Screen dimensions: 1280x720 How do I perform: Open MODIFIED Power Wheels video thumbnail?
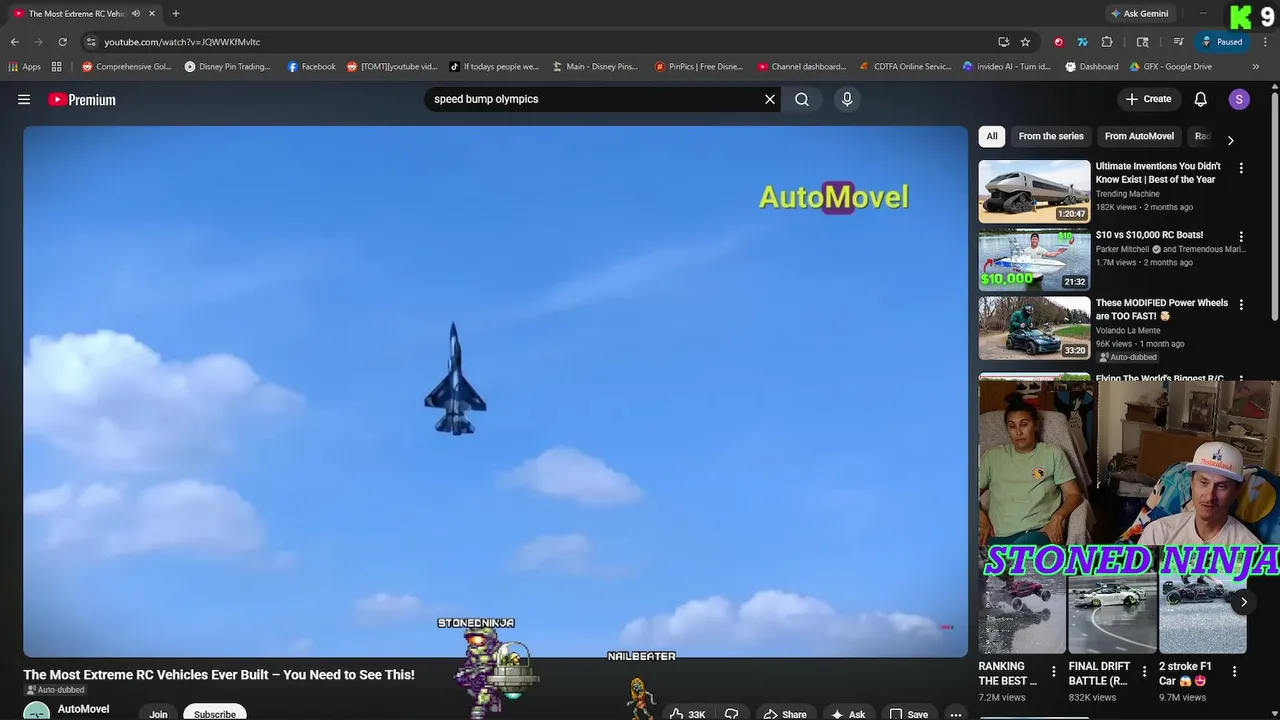coord(1034,328)
